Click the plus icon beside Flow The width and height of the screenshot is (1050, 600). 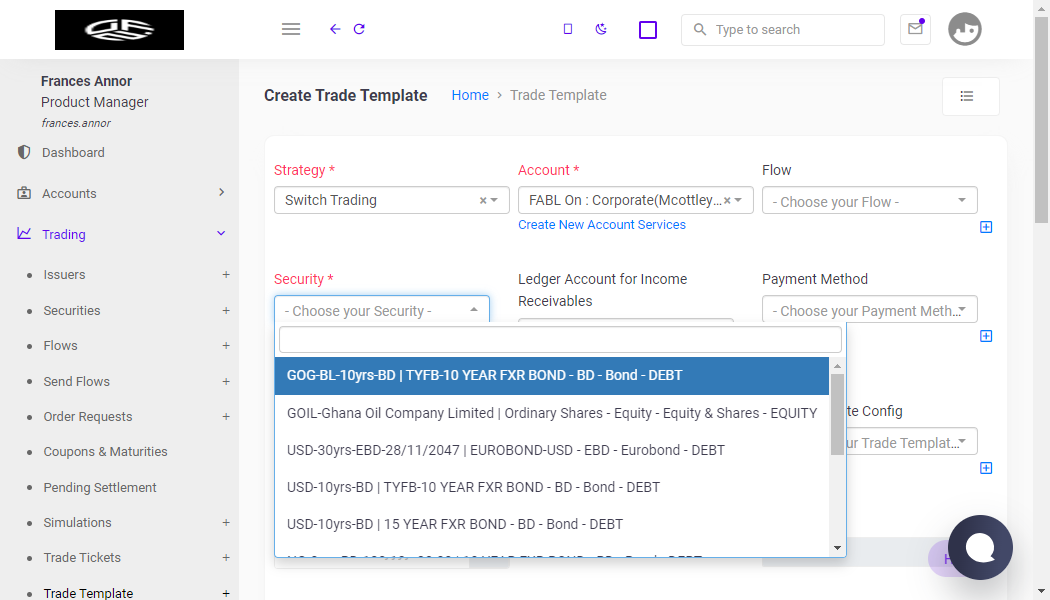click(986, 227)
